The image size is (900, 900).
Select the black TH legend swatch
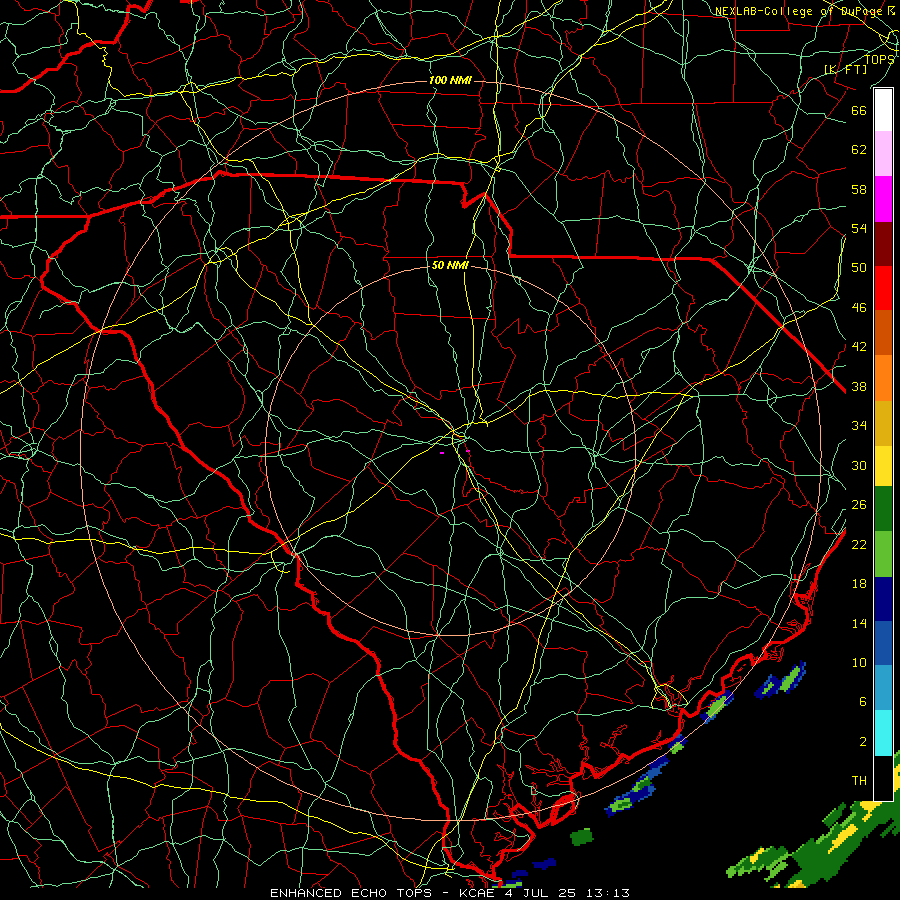pyautogui.click(x=883, y=777)
